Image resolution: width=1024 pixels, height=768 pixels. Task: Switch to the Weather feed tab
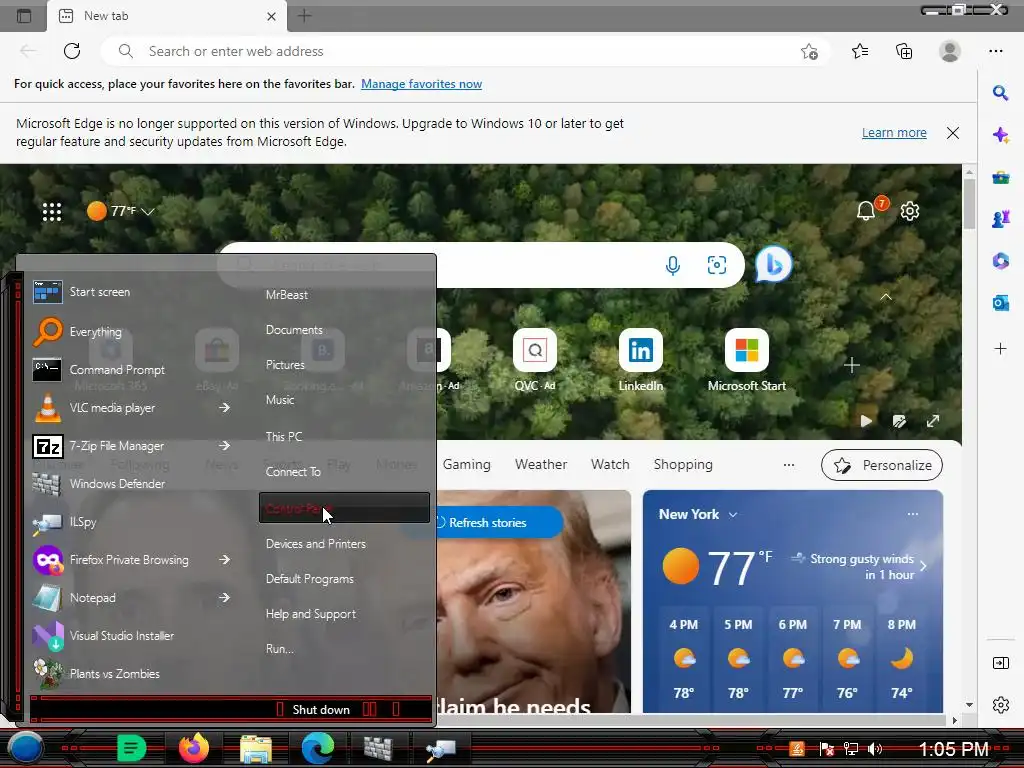(541, 464)
